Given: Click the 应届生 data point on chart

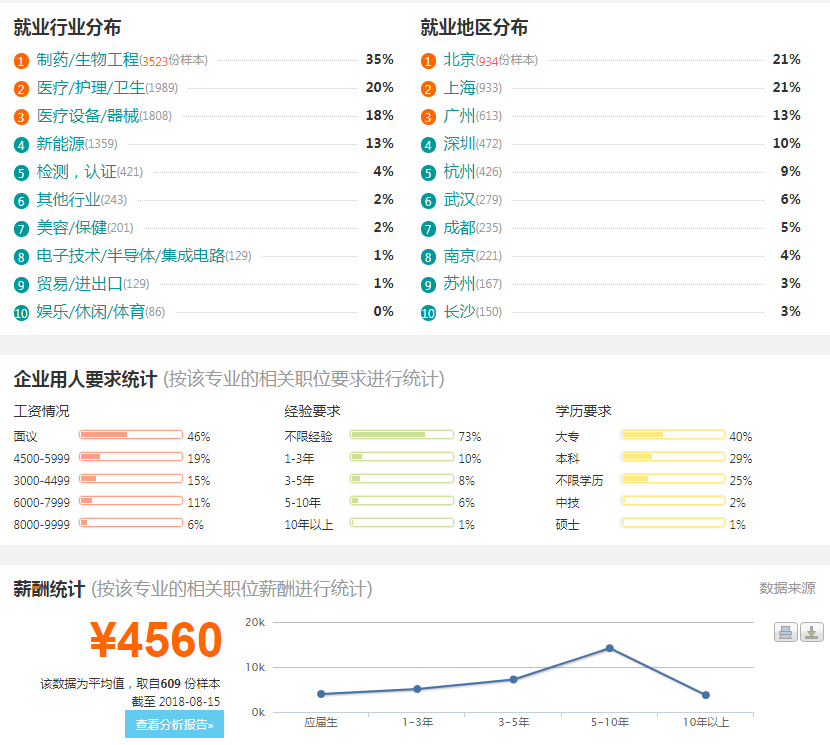Looking at the screenshot, I should [x=321, y=694].
